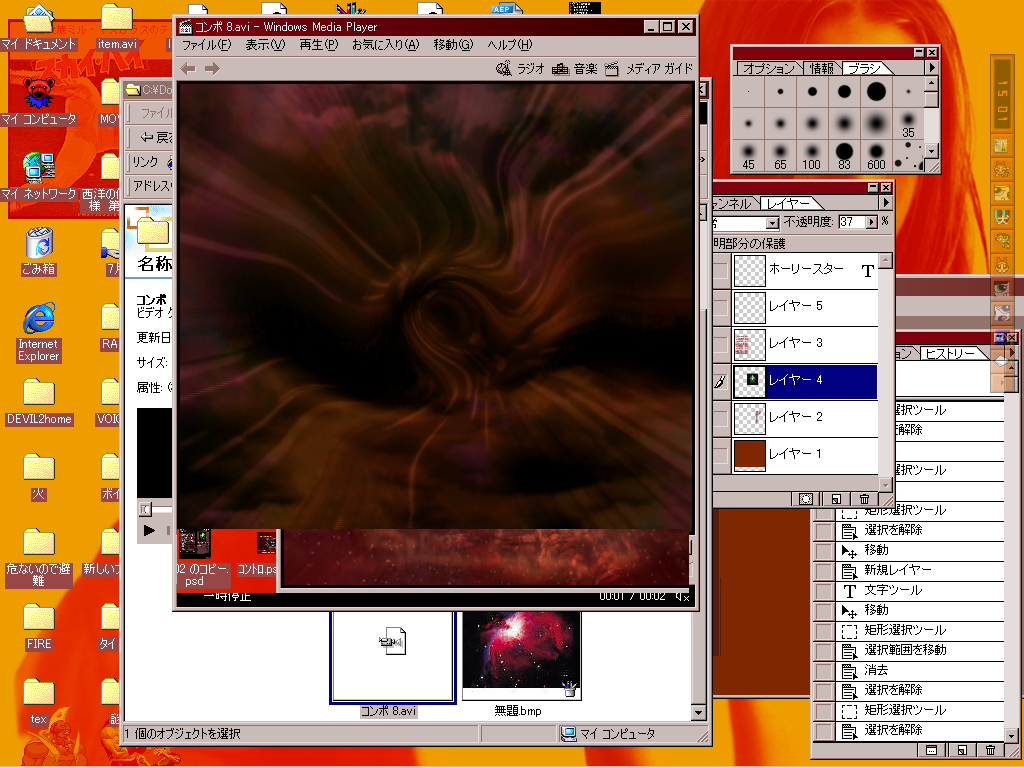
Task: Open the My Computer desktop icon
Action: (39, 101)
